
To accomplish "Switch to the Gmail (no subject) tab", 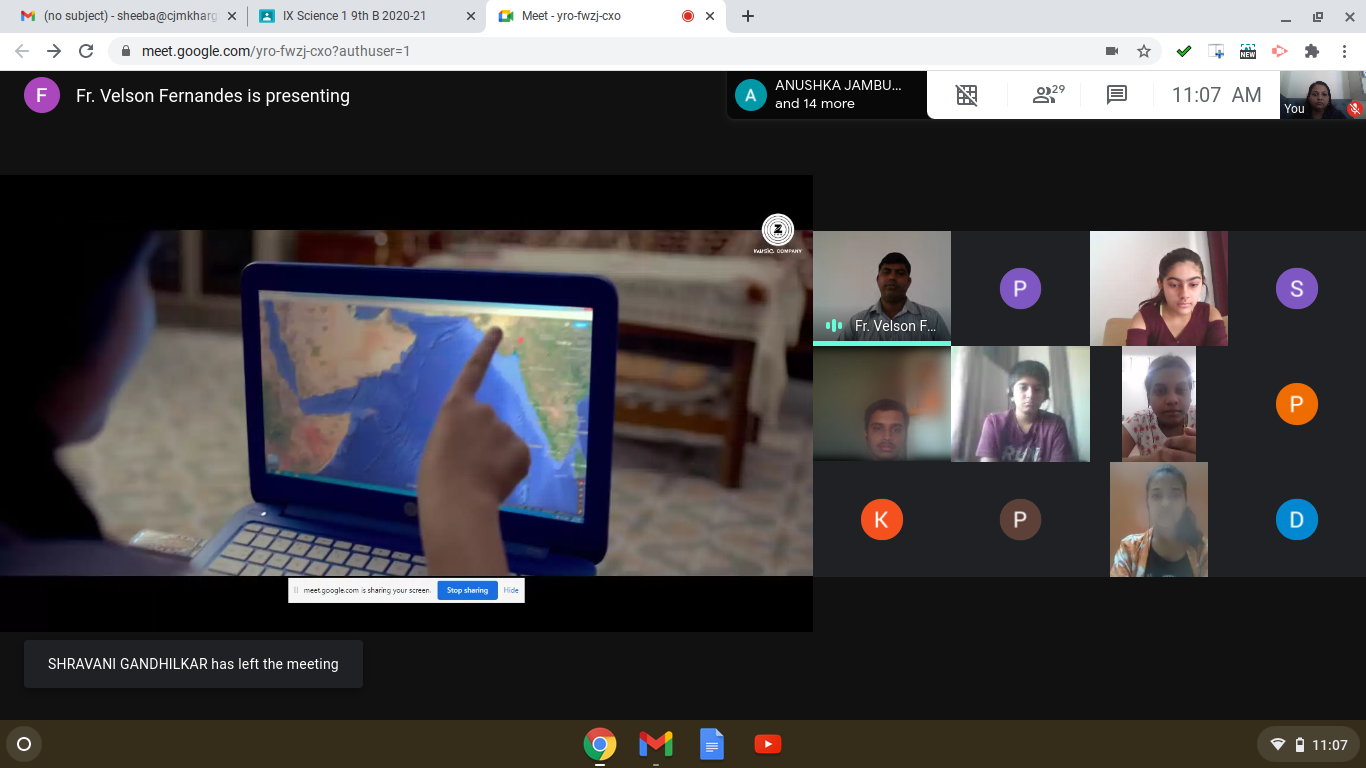I will click(x=120, y=16).
